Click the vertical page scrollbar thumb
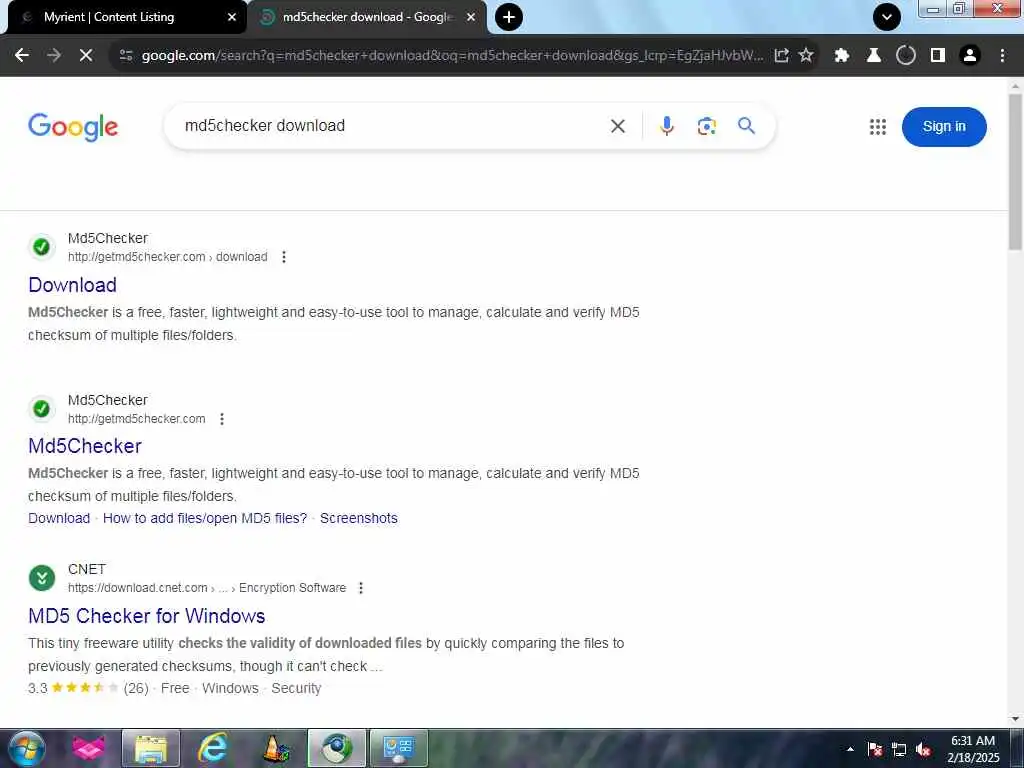 [1015, 171]
